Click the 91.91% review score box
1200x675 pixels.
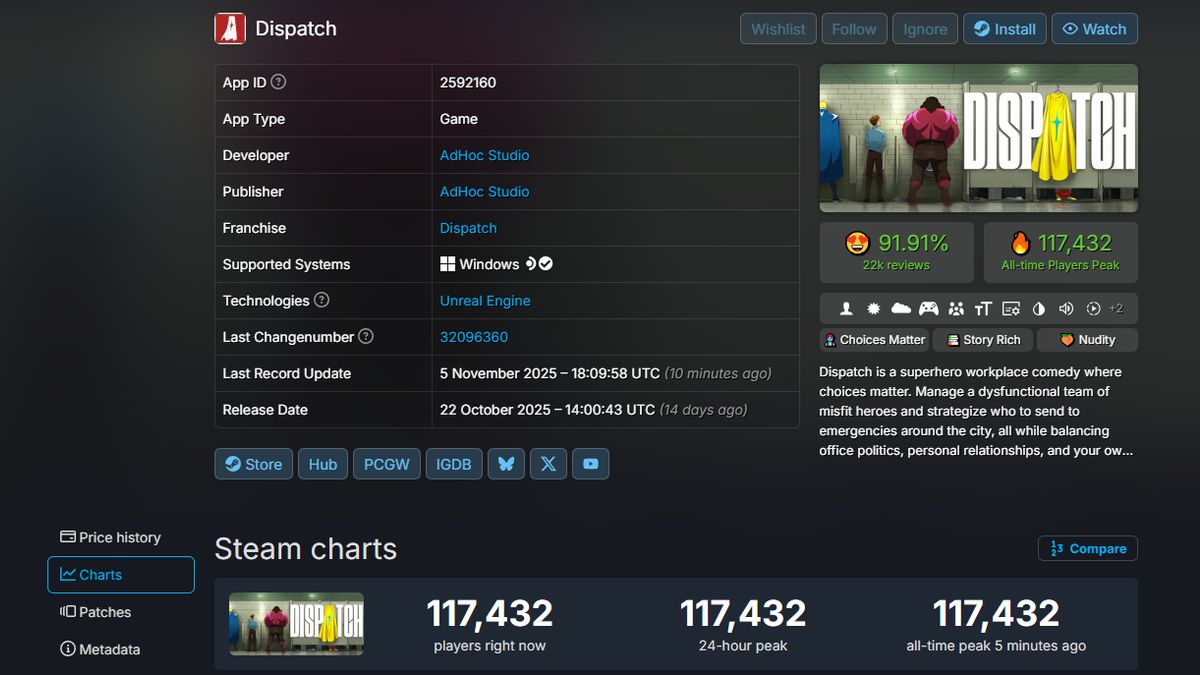click(x=896, y=252)
